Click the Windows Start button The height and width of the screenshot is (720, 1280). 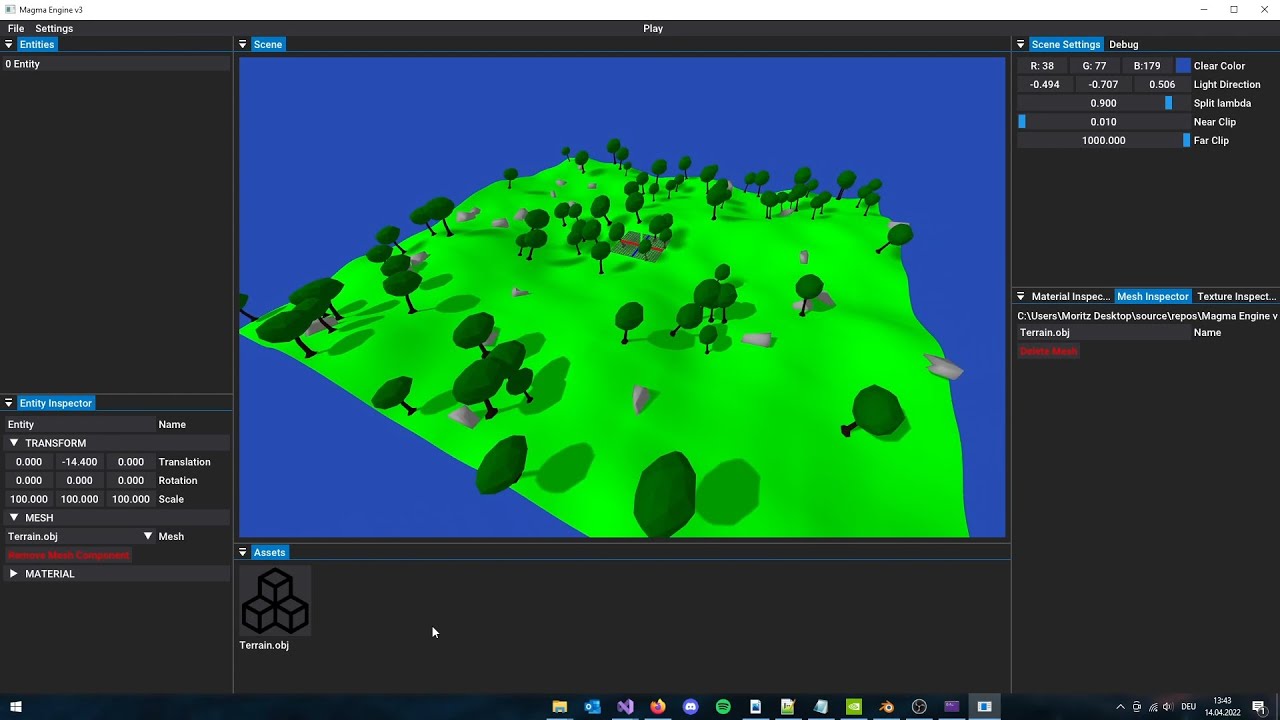point(16,707)
